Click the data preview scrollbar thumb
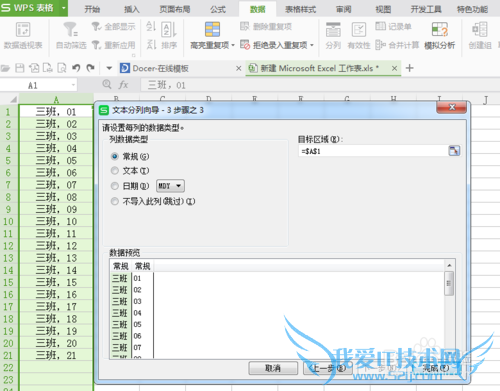 click(449, 283)
